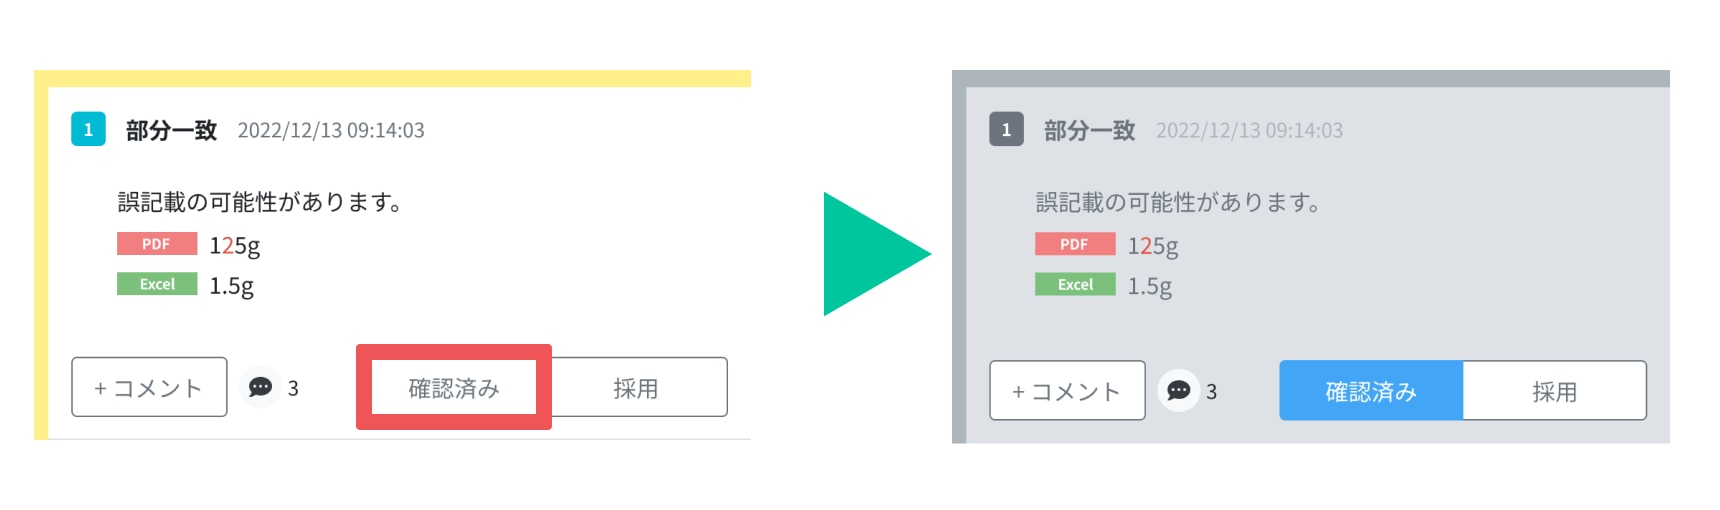Click the red PDF label in left card
1720x510 pixels.
[x=157, y=244]
